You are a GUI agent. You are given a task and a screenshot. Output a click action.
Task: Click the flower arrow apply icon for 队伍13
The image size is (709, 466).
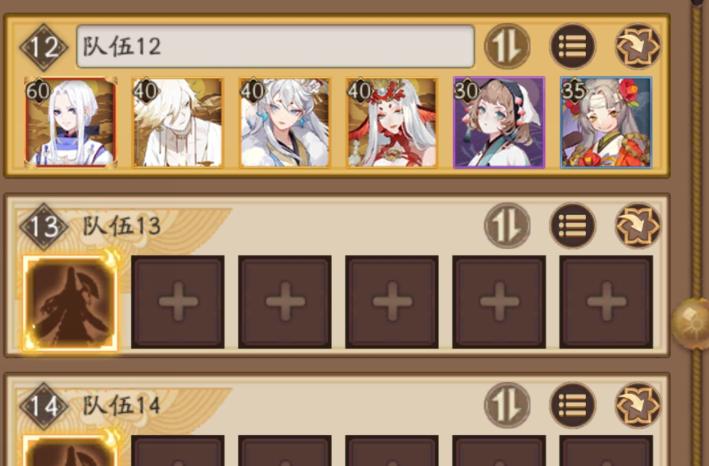click(638, 225)
